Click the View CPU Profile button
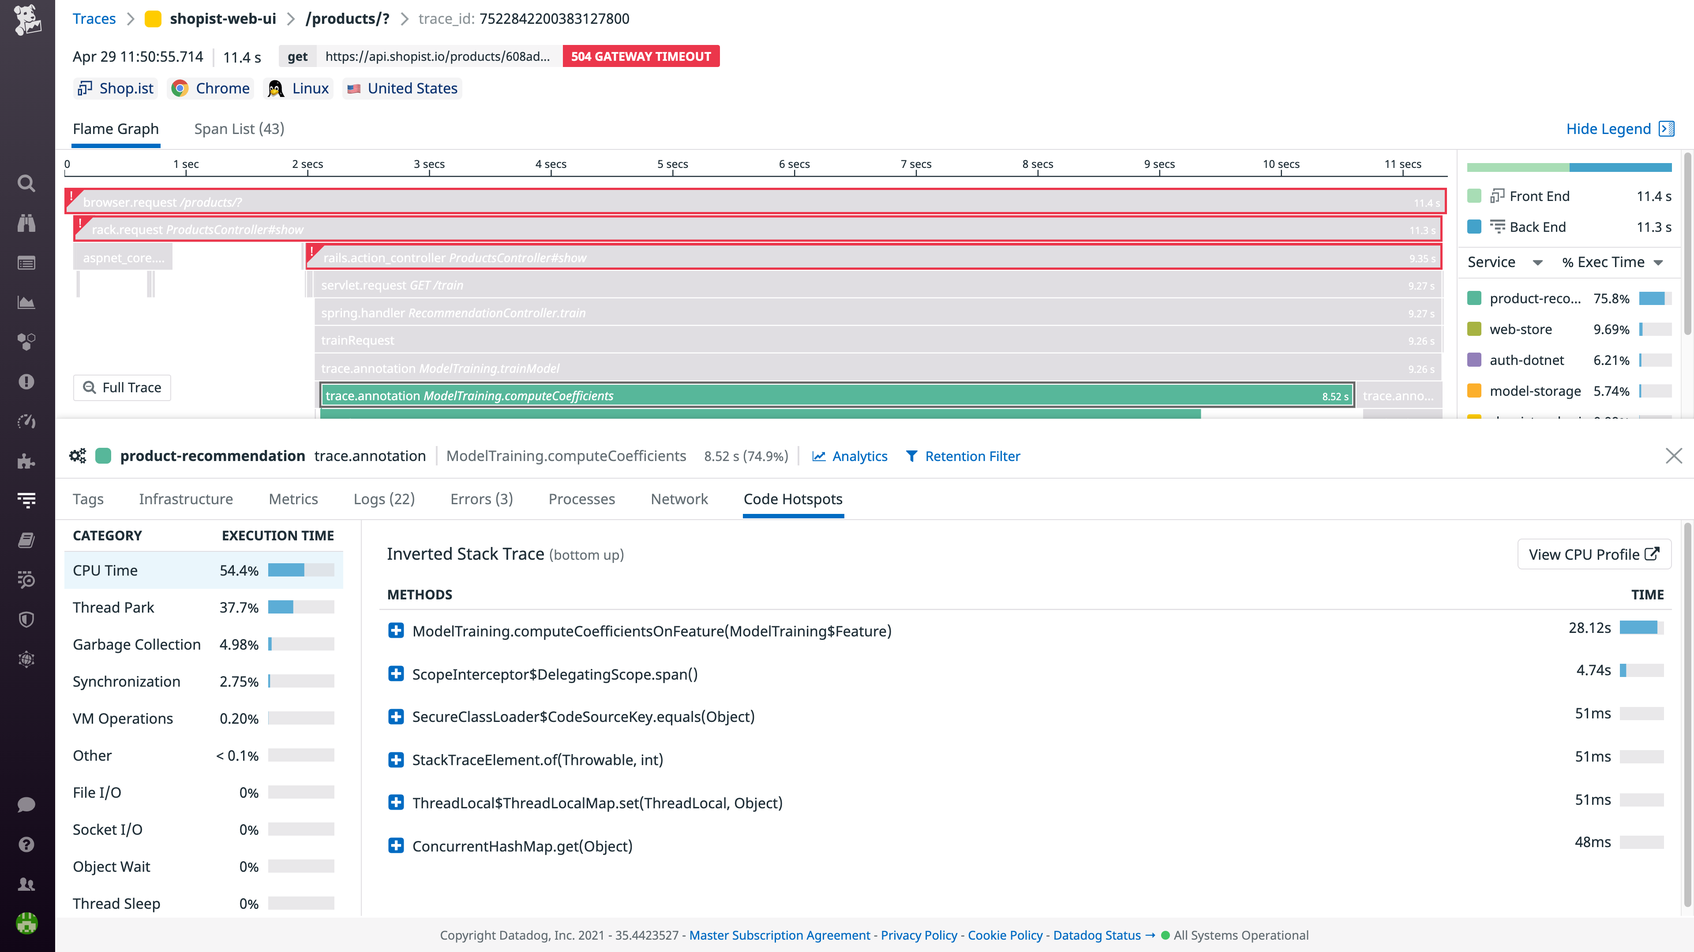The width and height of the screenshot is (1694, 952). point(1594,553)
